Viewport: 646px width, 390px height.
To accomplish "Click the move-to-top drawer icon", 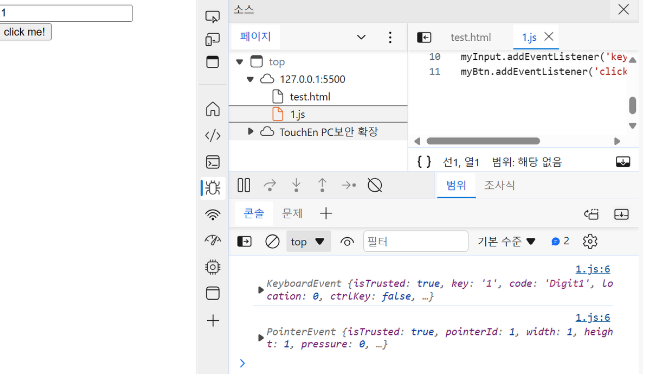I will pos(592,214).
